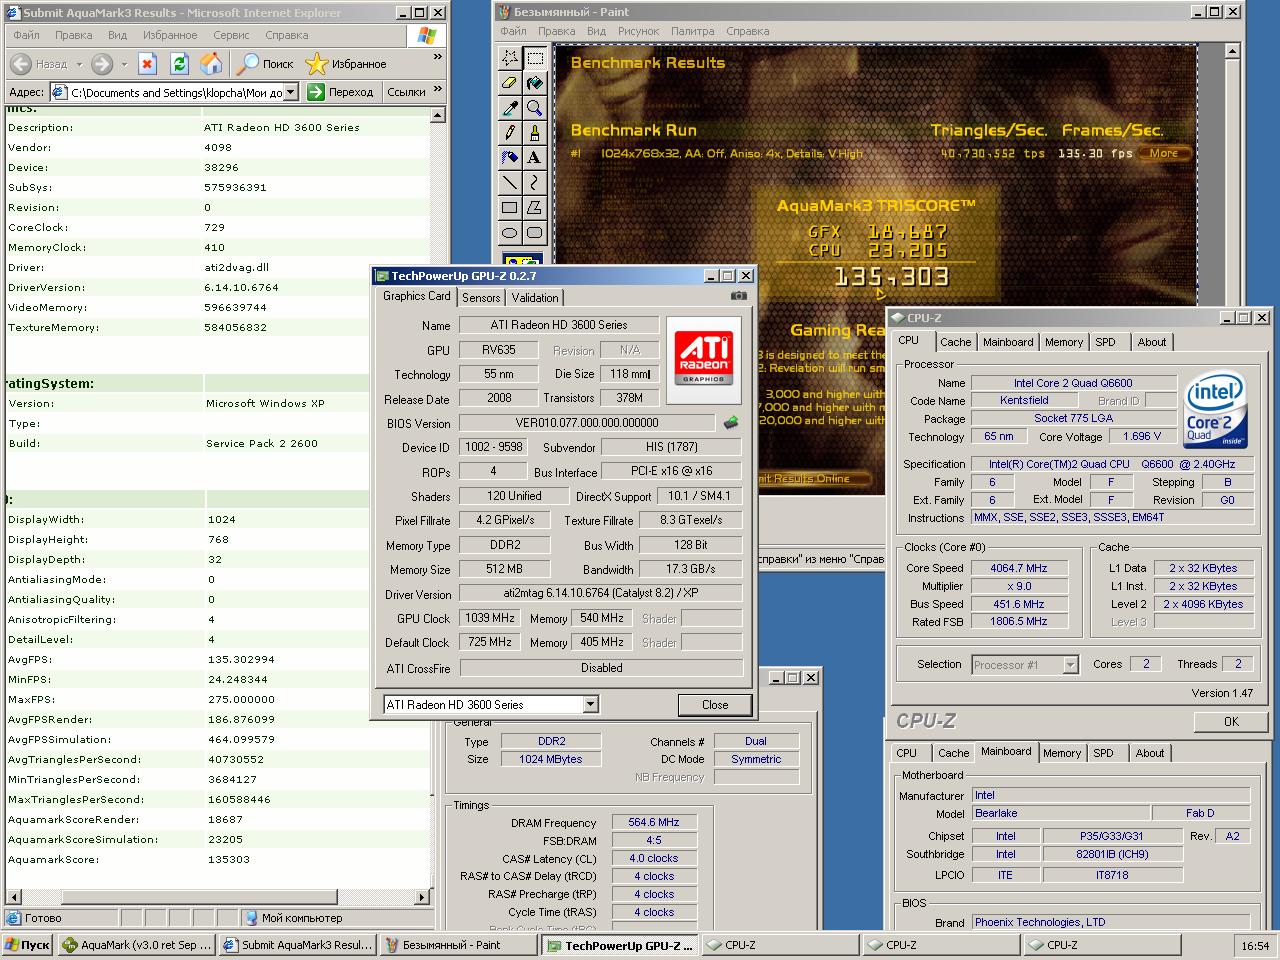The height and width of the screenshot is (960, 1280).
Task: Click the IE horizontal scrollbar left arrow
Action: tap(13, 898)
